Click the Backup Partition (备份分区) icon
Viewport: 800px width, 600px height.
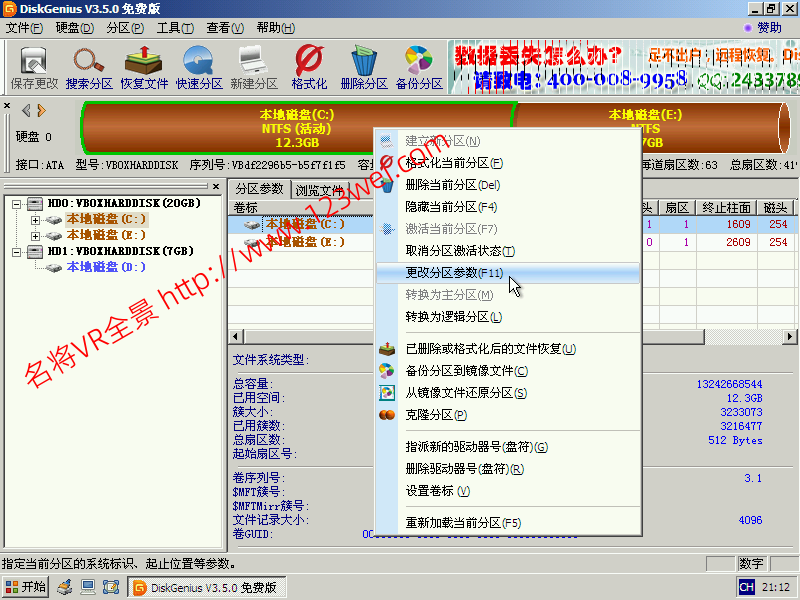tap(419, 66)
